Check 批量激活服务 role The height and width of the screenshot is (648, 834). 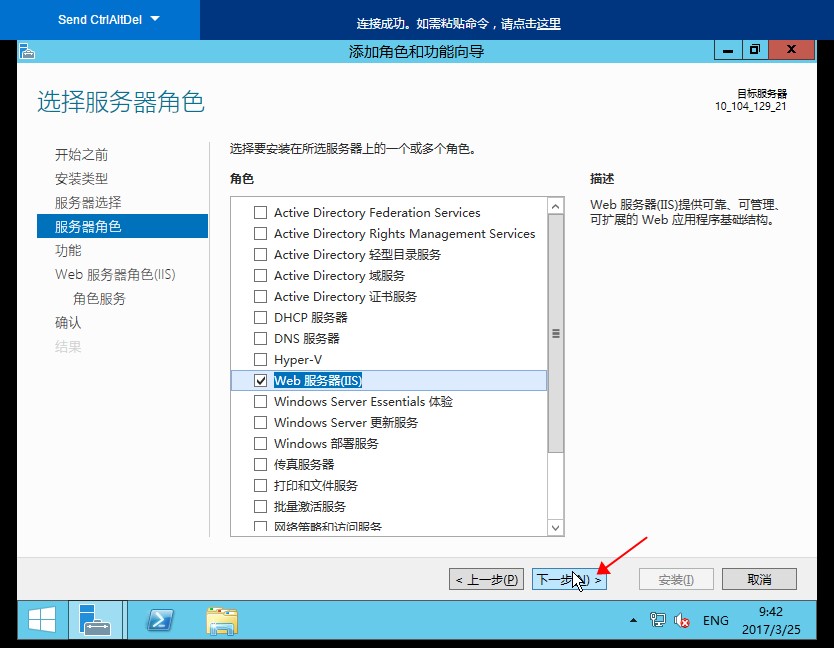click(x=261, y=506)
